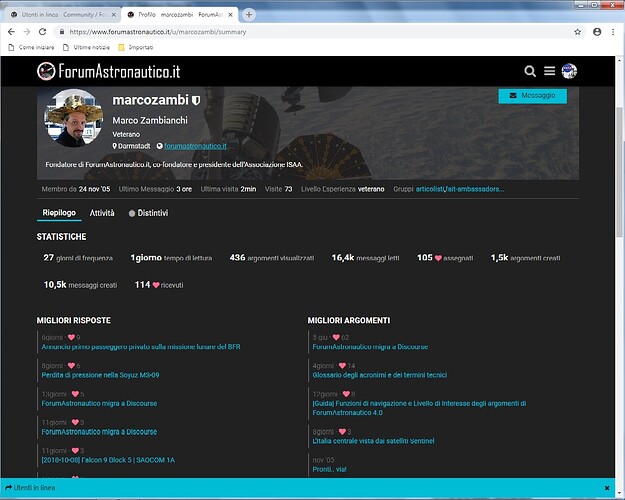Open Annuncio primo passeggero privato BFR reply
Viewport: 625px width, 500px height.
click(141, 347)
